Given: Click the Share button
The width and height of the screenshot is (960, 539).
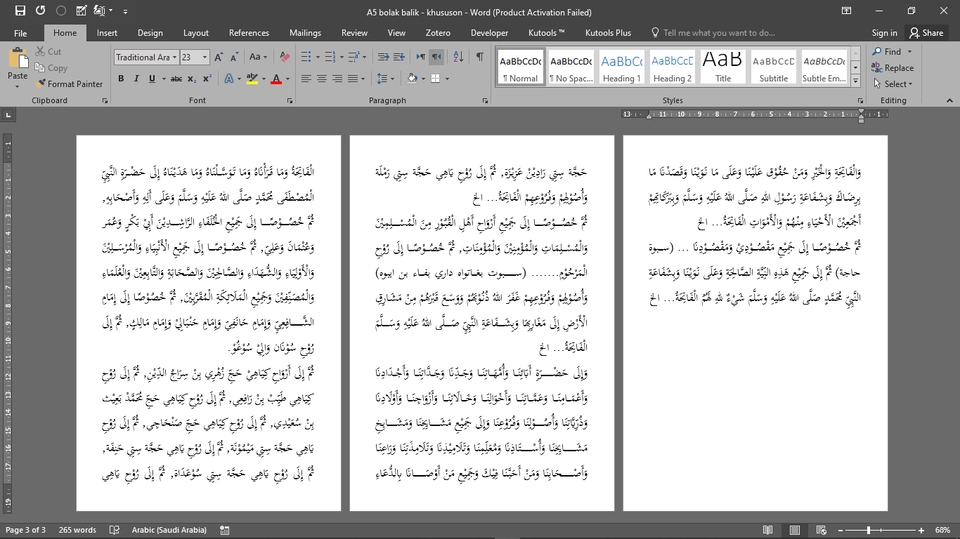Looking at the screenshot, I should click(x=925, y=32).
